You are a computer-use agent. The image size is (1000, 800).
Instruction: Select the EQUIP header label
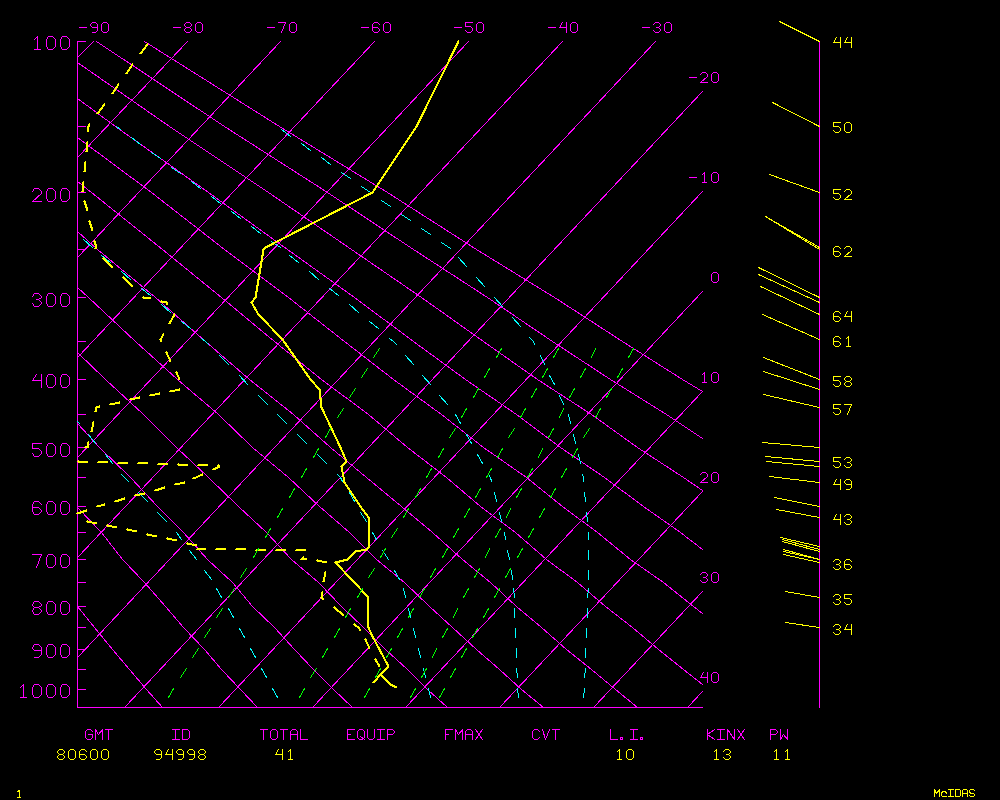[370, 735]
